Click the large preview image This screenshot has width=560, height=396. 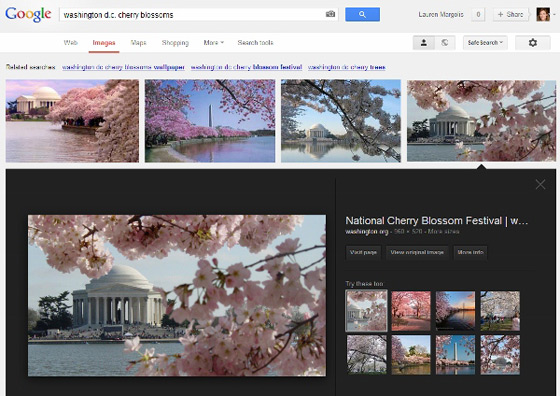(177, 295)
